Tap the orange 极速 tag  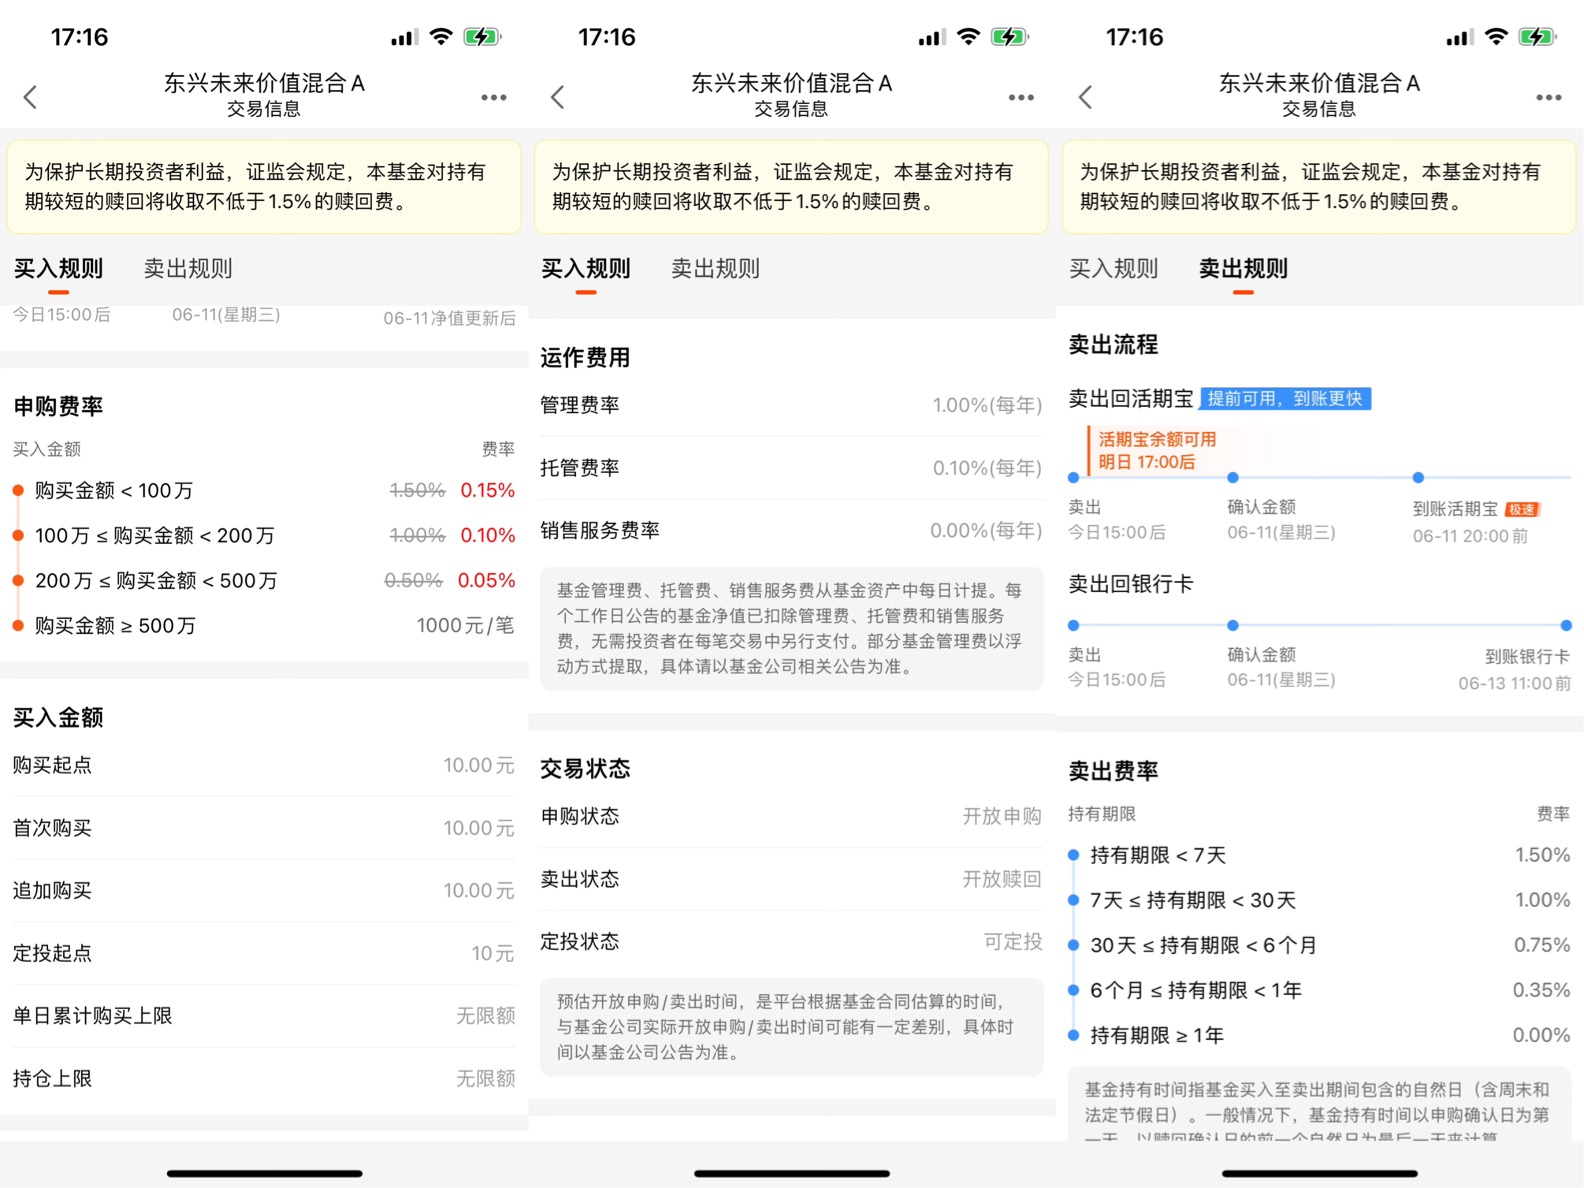1522,509
